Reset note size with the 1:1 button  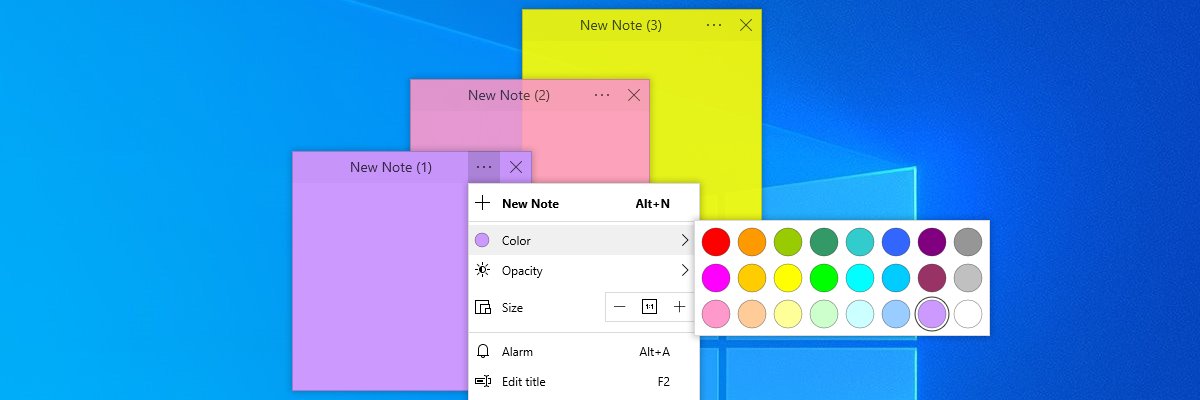pyautogui.click(x=649, y=307)
